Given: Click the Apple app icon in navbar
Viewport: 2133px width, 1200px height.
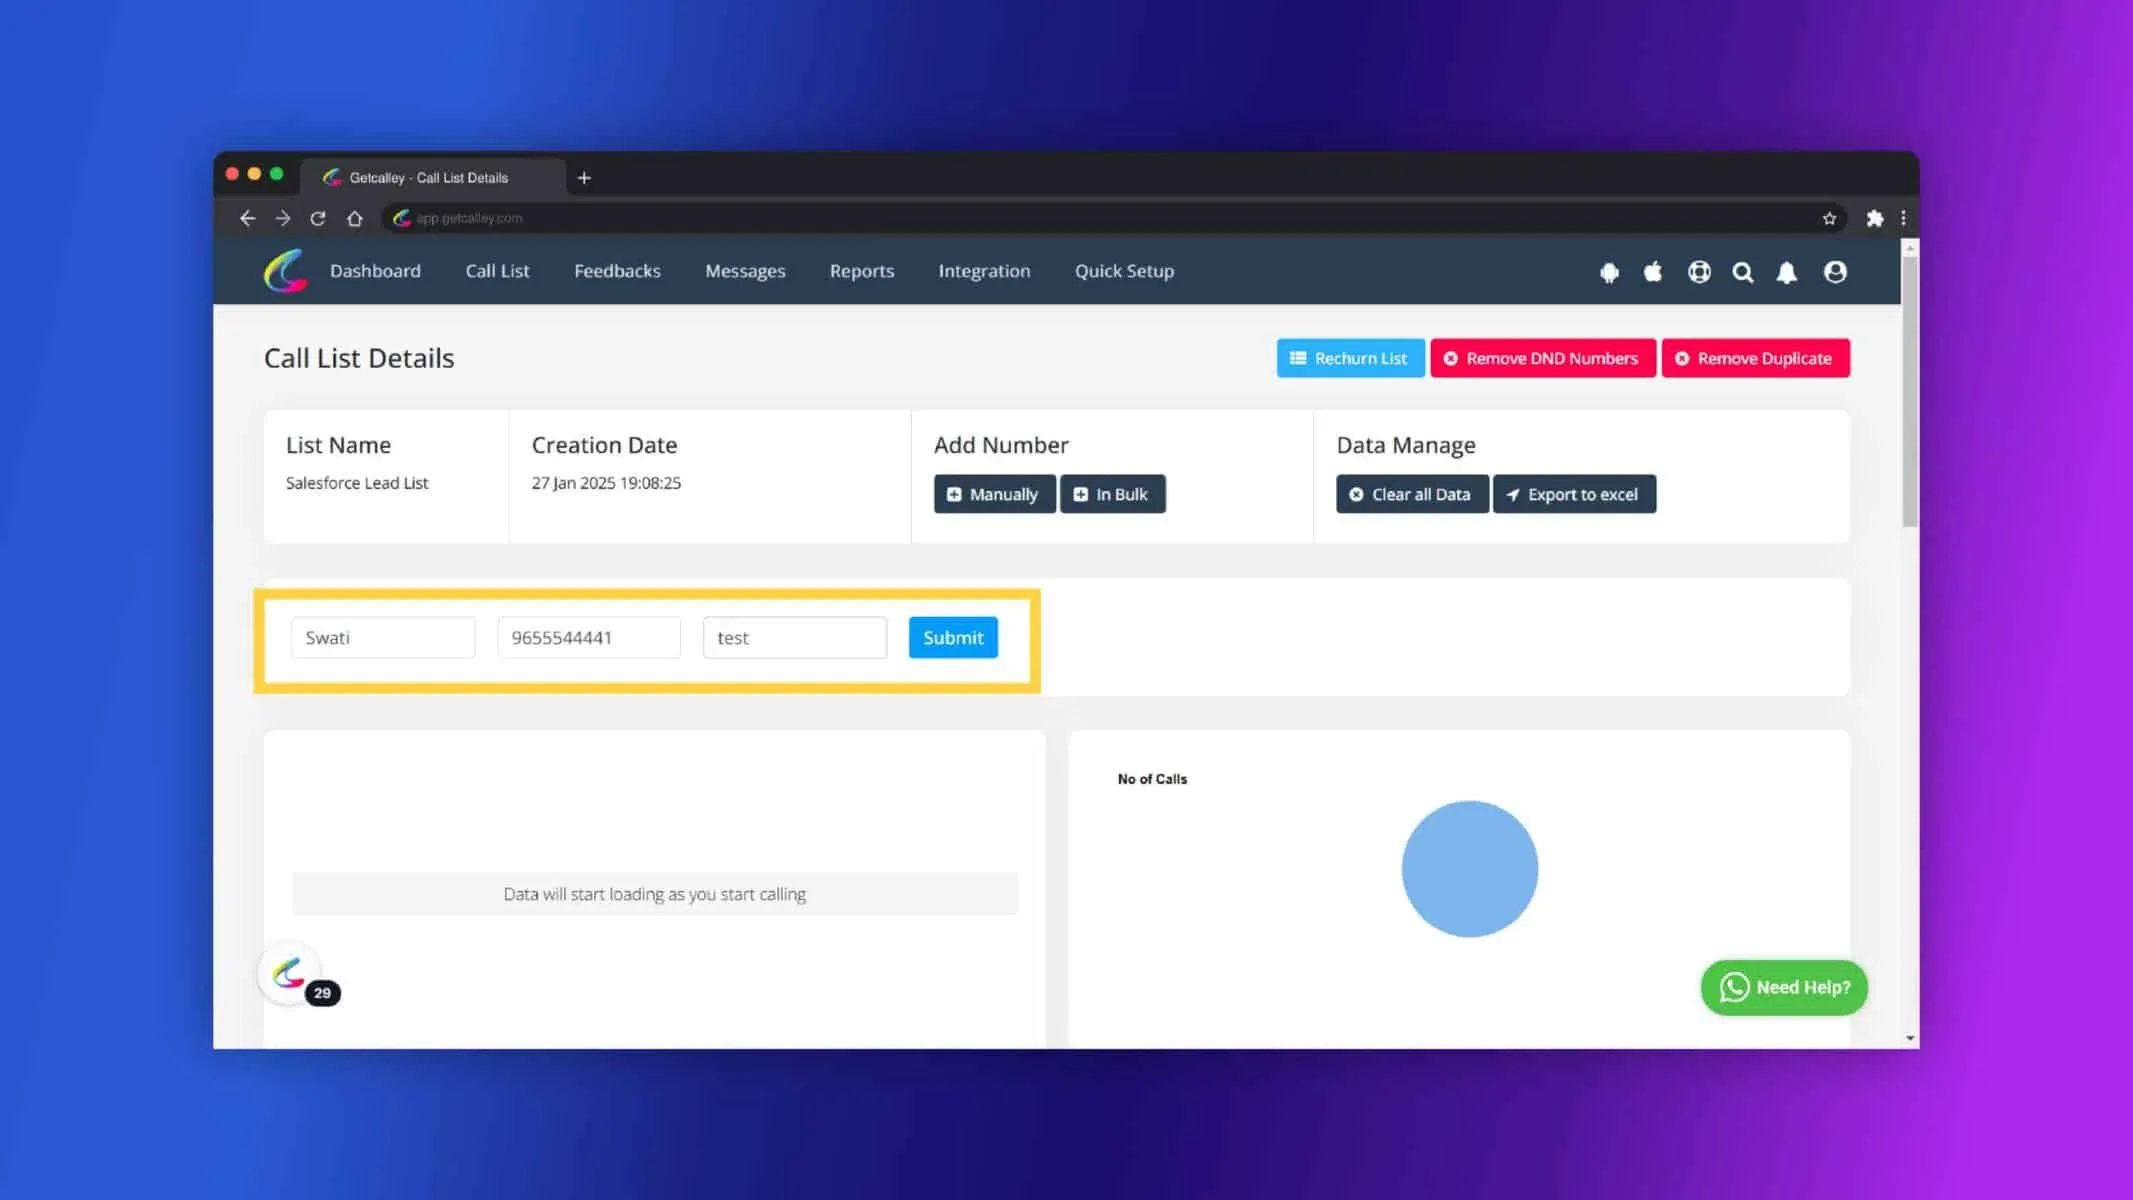Looking at the screenshot, I should [x=1653, y=271].
